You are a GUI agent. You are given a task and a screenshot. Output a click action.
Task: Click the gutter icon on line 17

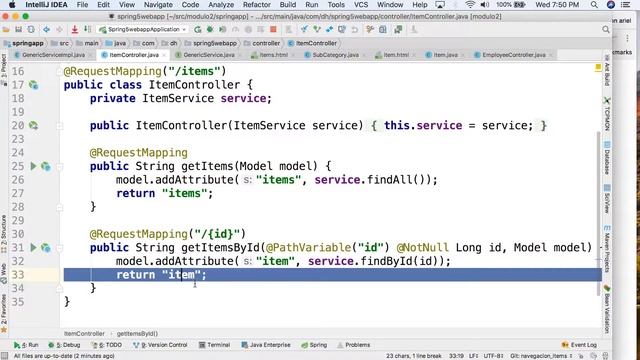pyautogui.click(x=33, y=85)
